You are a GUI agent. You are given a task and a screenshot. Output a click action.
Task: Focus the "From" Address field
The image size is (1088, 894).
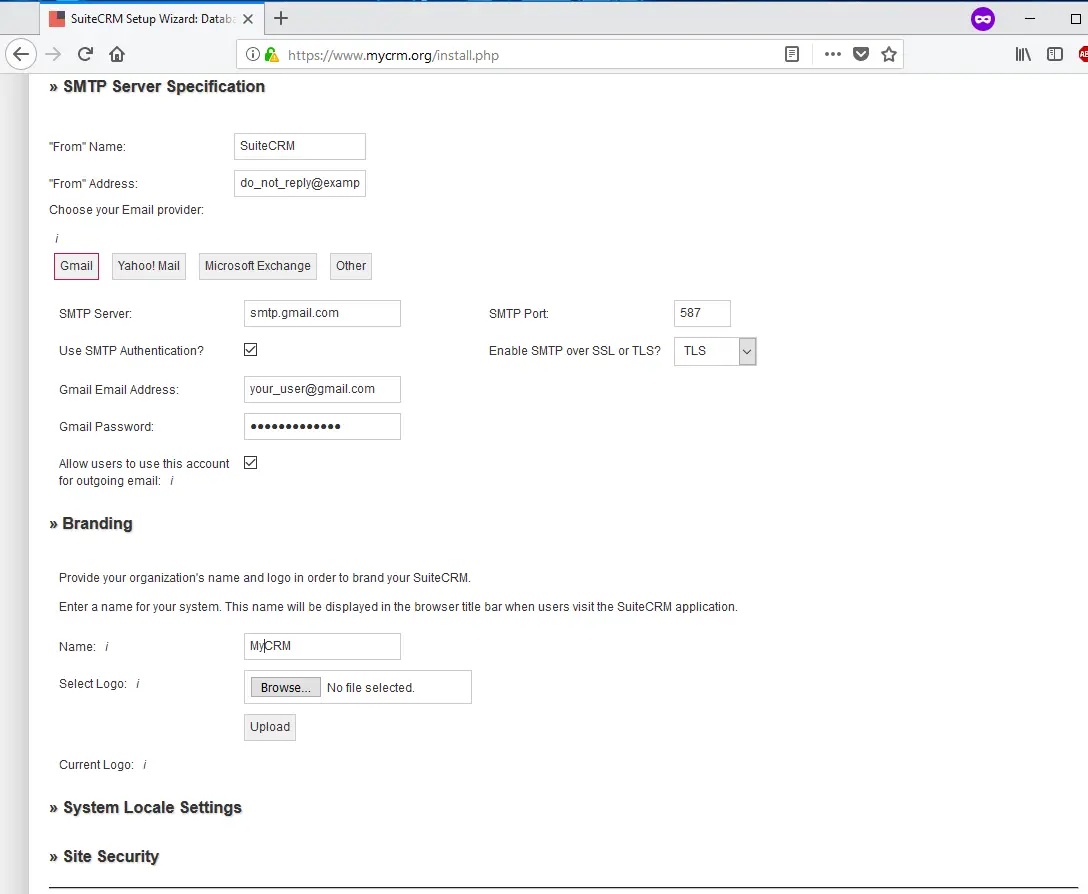pyautogui.click(x=300, y=183)
